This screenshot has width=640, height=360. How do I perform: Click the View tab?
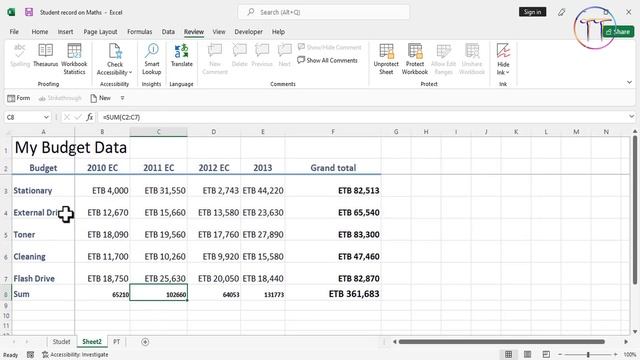point(219,31)
